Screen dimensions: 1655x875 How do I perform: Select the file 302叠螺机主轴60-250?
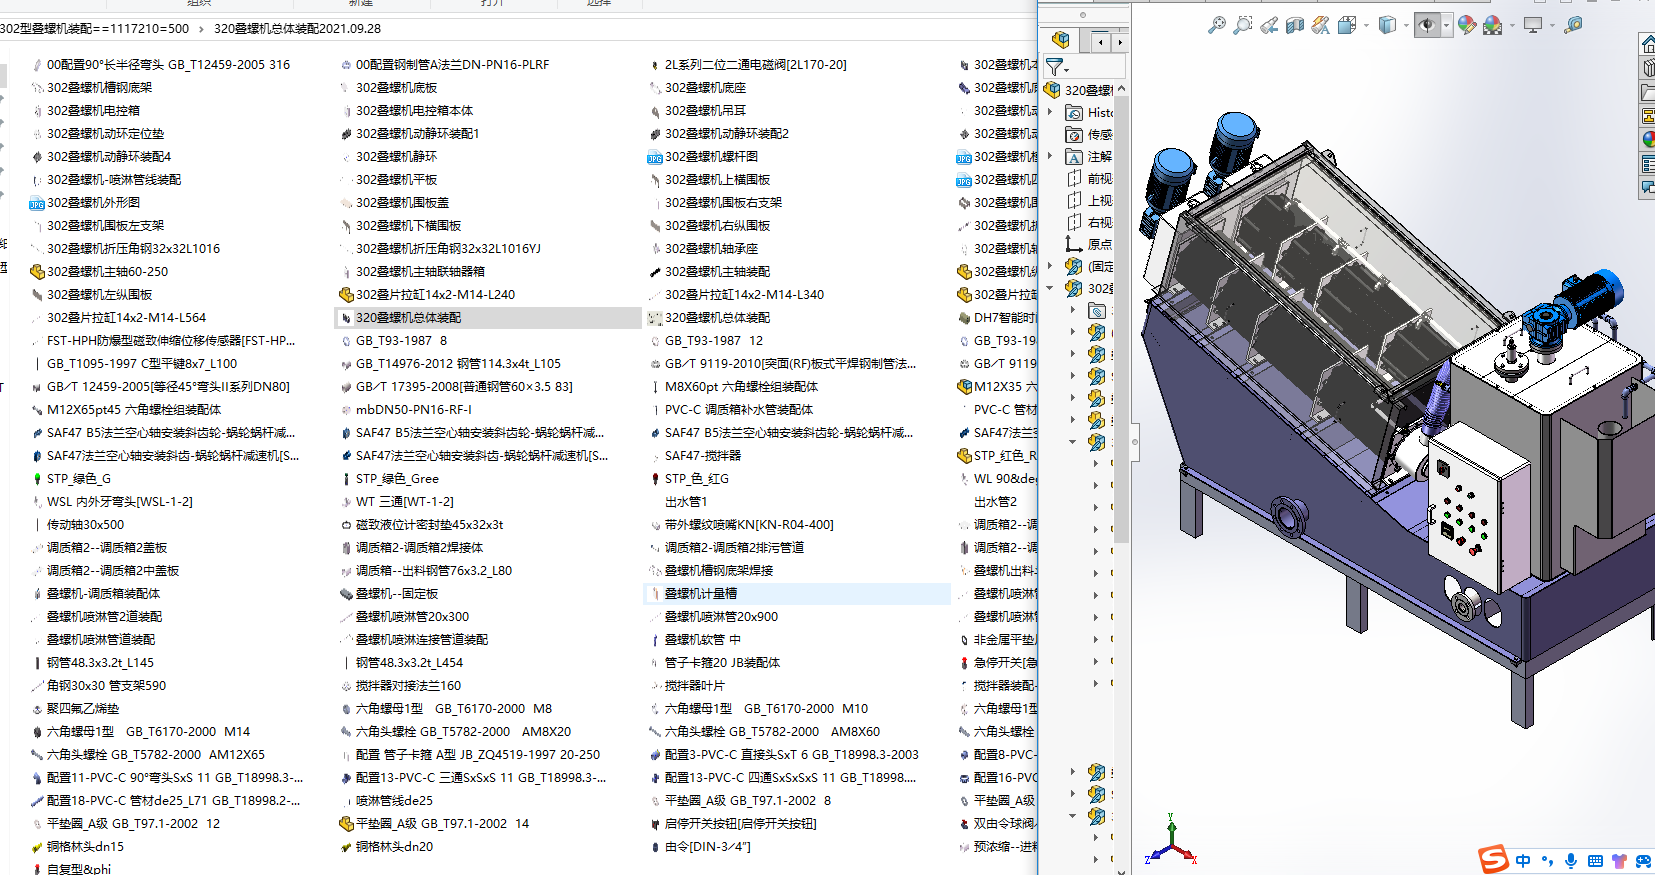click(107, 271)
